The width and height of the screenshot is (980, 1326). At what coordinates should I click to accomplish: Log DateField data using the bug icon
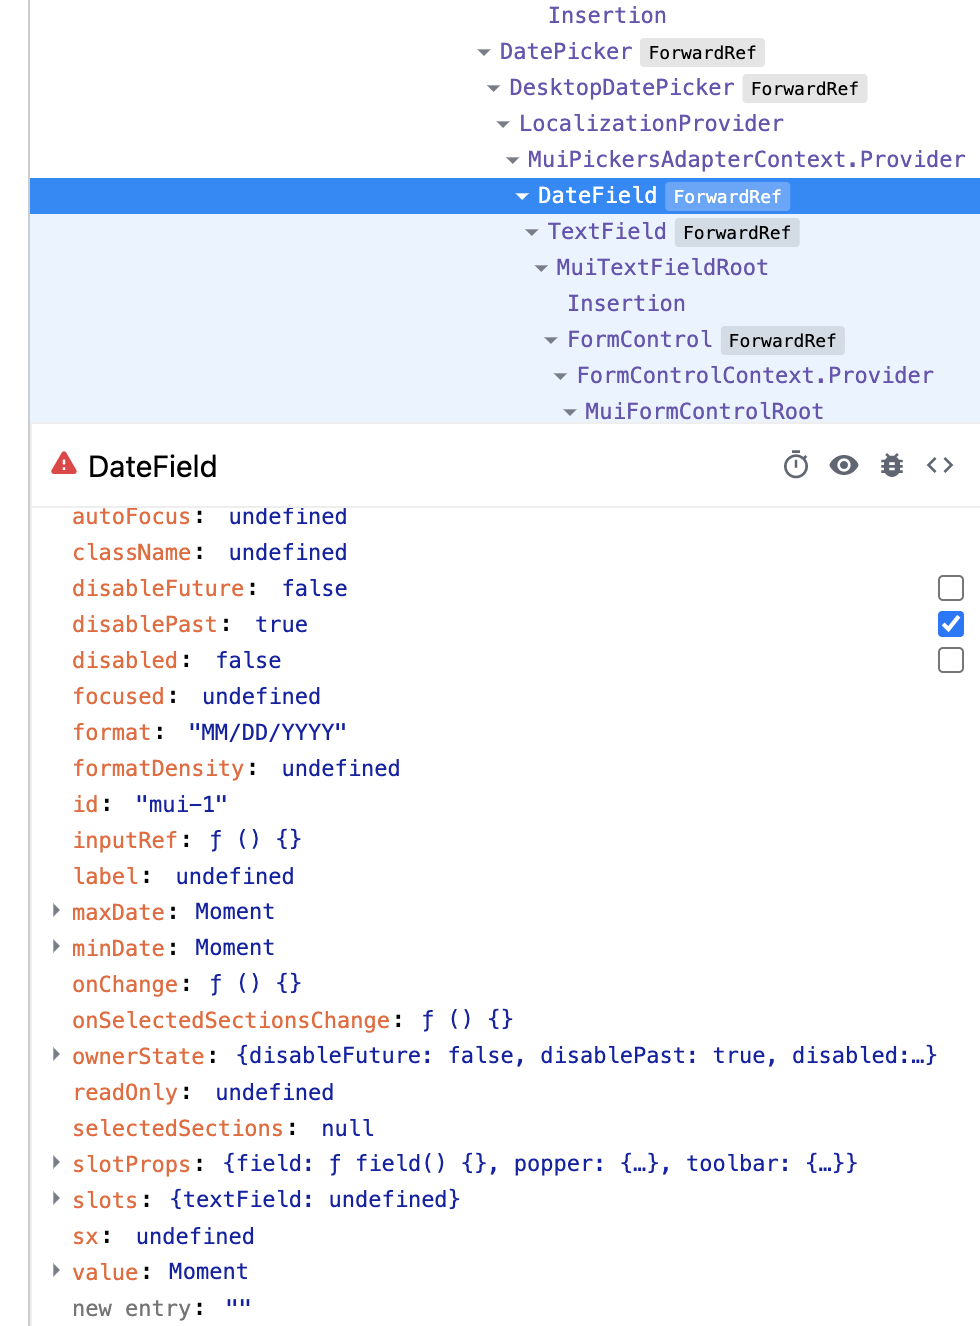pos(891,465)
